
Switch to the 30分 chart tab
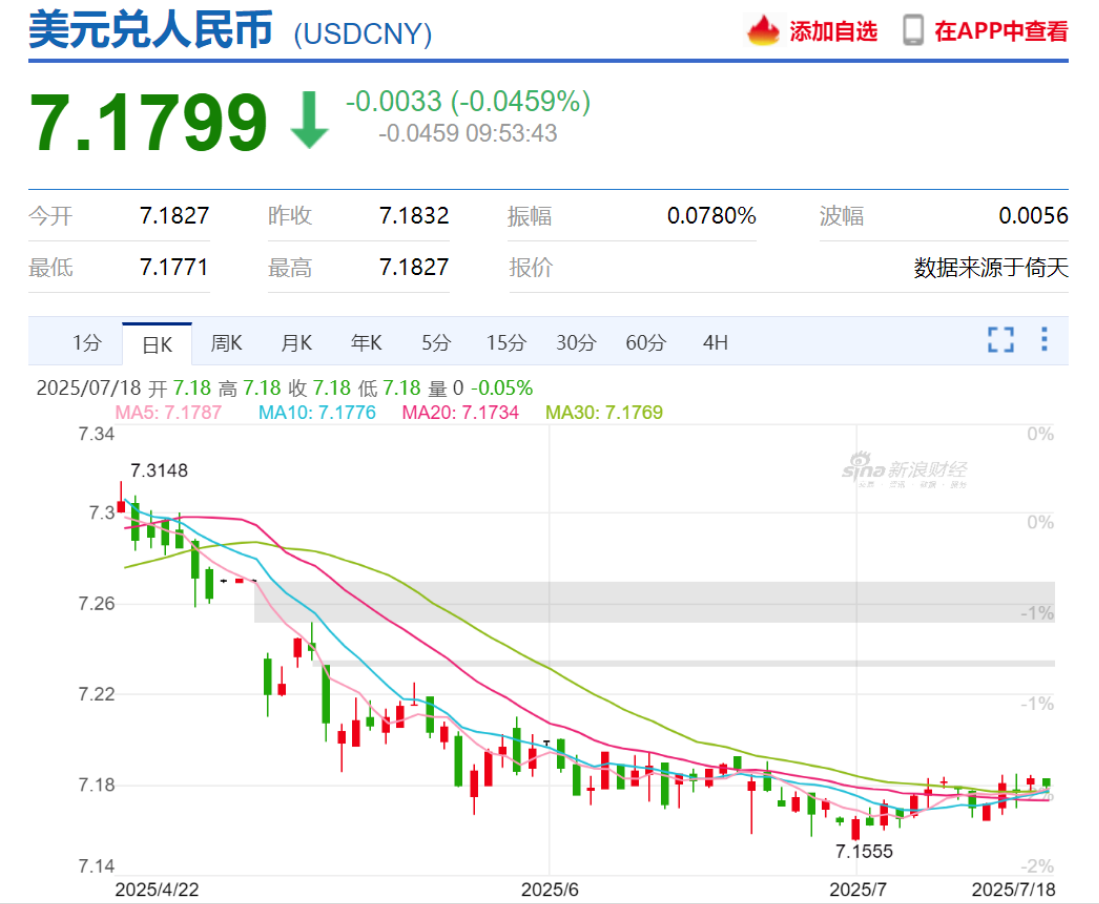pyautogui.click(x=575, y=342)
